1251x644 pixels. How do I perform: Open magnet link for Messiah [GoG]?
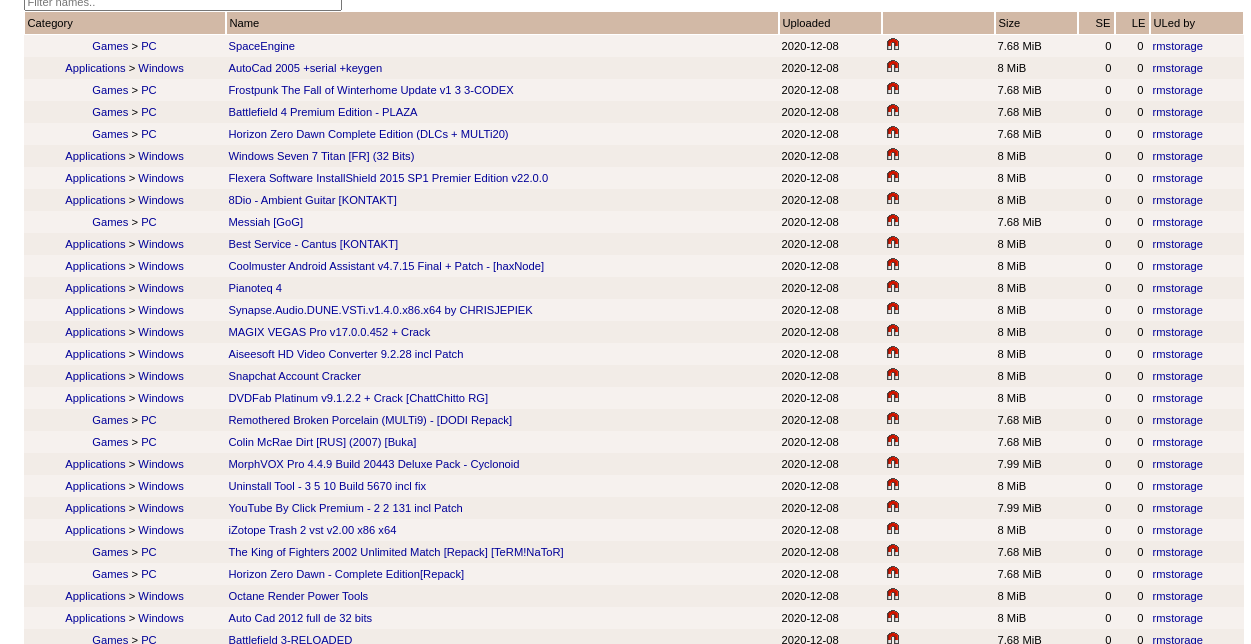tap(893, 221)
